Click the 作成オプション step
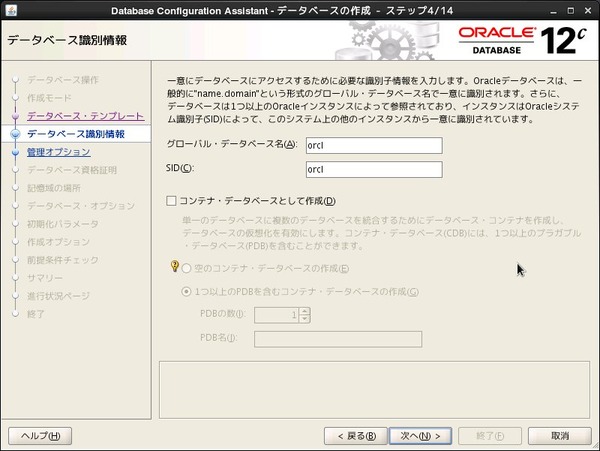600x451 pixels. click(58, 242)
